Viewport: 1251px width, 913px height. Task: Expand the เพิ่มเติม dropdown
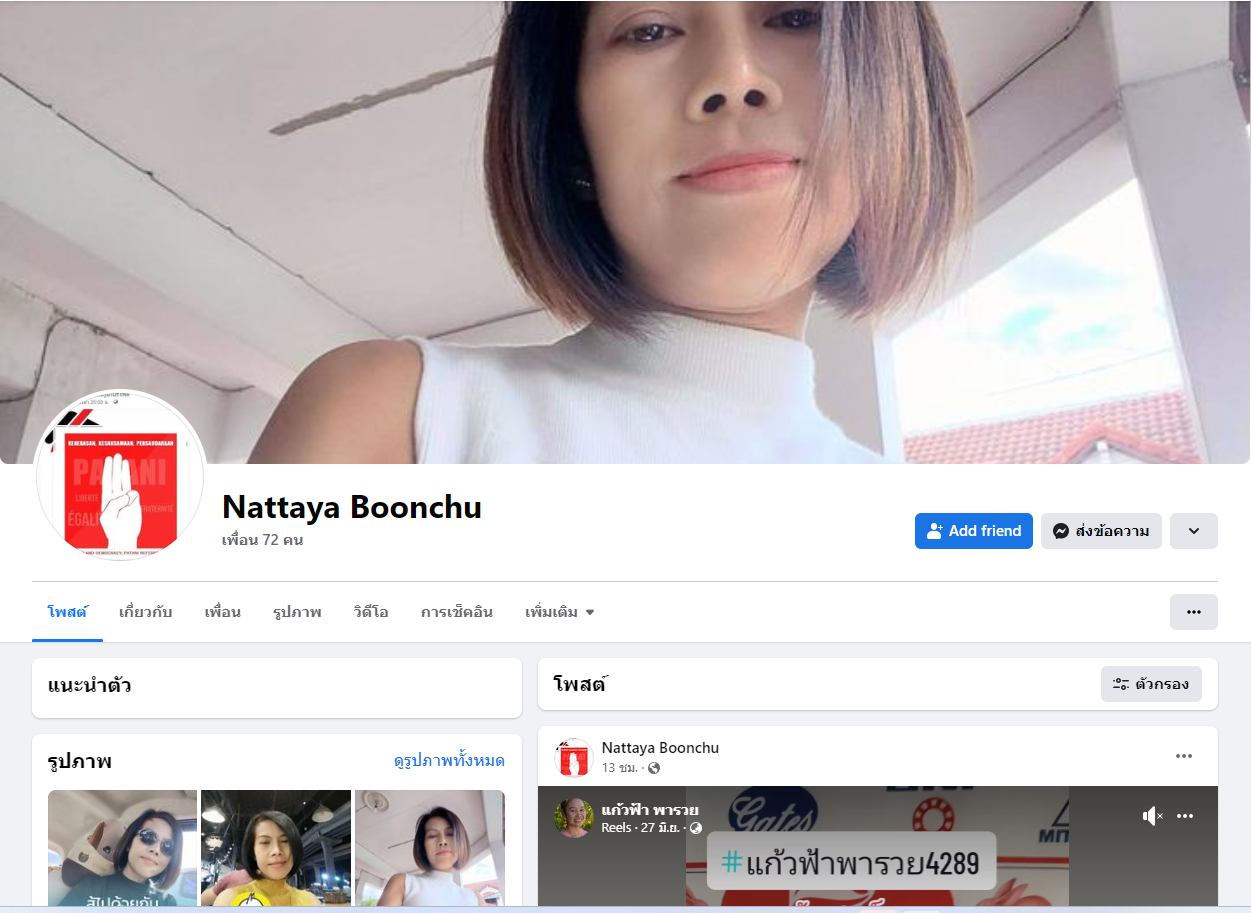point(559,612)
